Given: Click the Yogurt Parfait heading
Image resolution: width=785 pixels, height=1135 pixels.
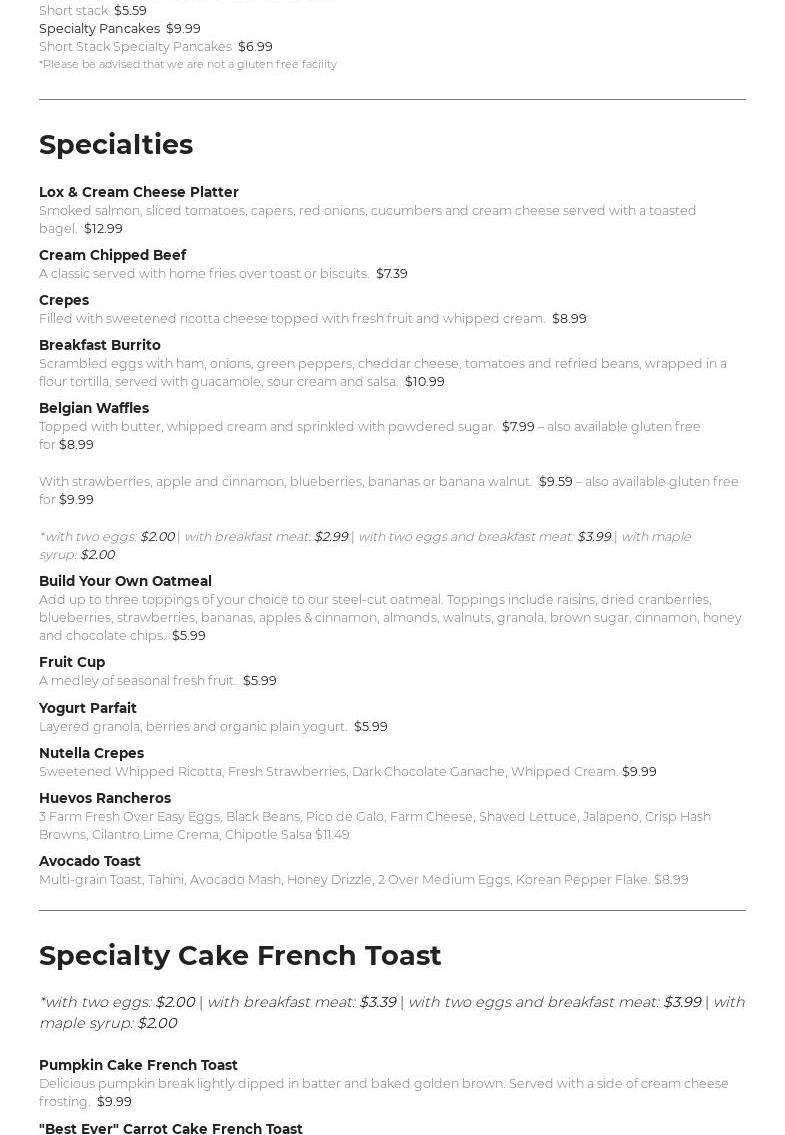Looking at the screenshot, I should [88, 708].
